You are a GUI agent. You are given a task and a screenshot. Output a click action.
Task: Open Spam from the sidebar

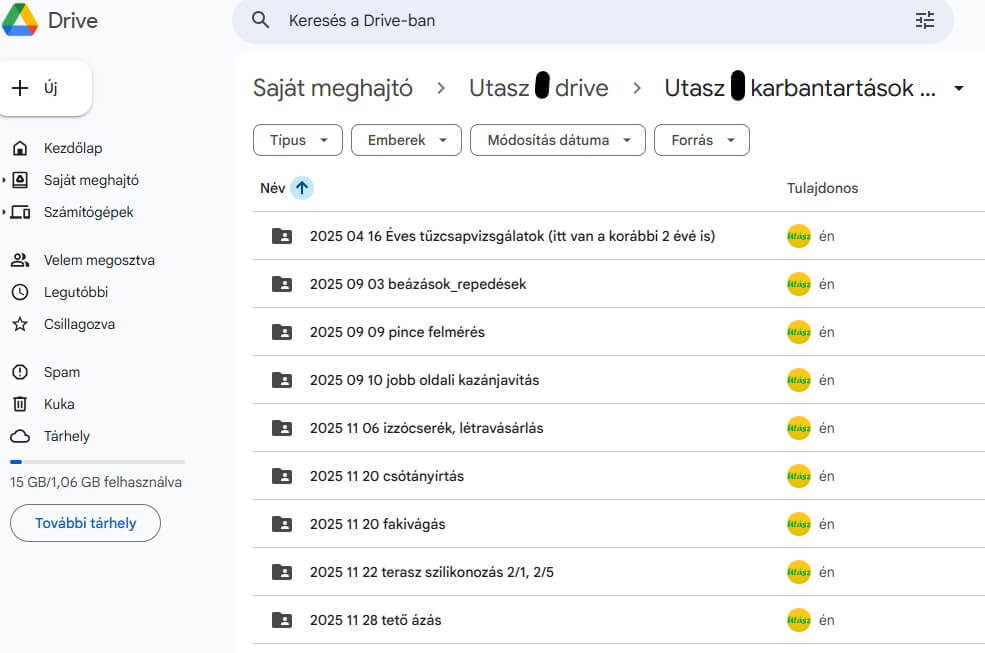pos(61,372)
